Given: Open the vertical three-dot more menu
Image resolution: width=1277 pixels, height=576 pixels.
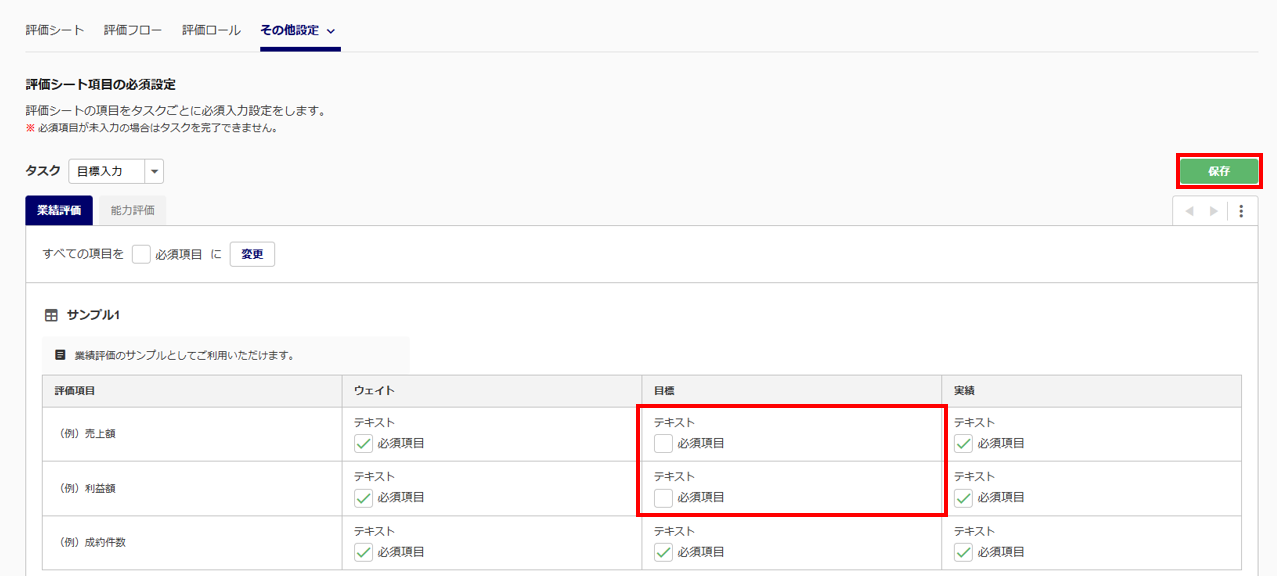Looking at the screenshot, I should click(1241, 211).
